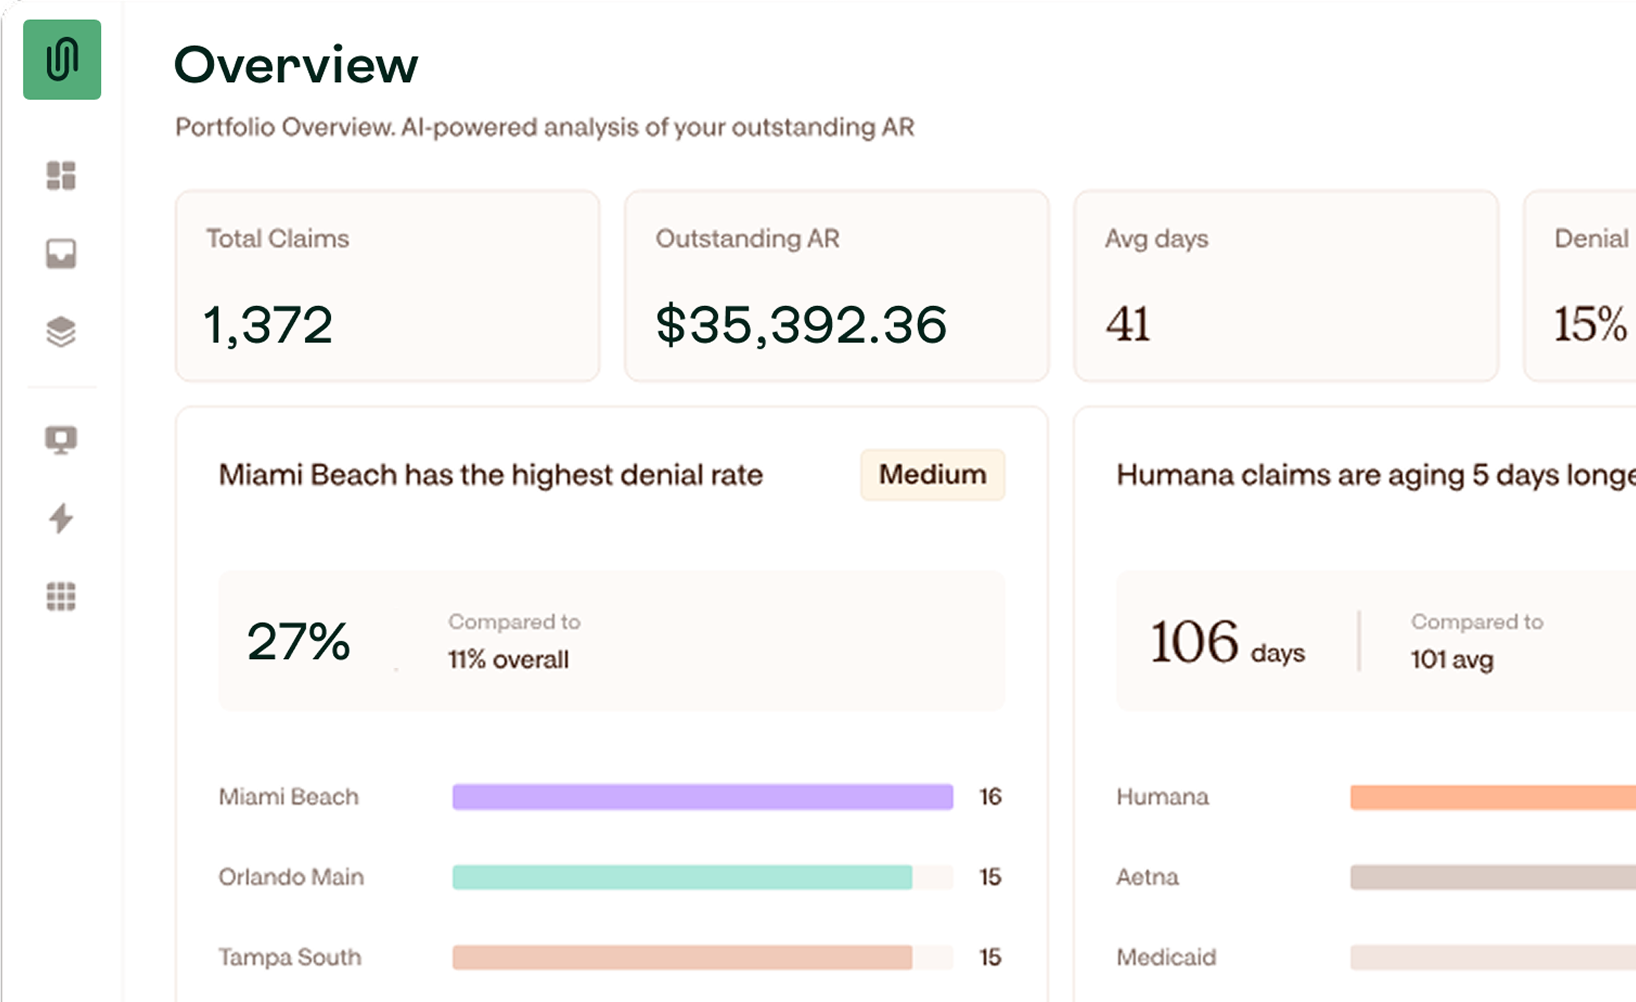Click the Humana payer label
1636x1002 pixels.
[1163, 797]
